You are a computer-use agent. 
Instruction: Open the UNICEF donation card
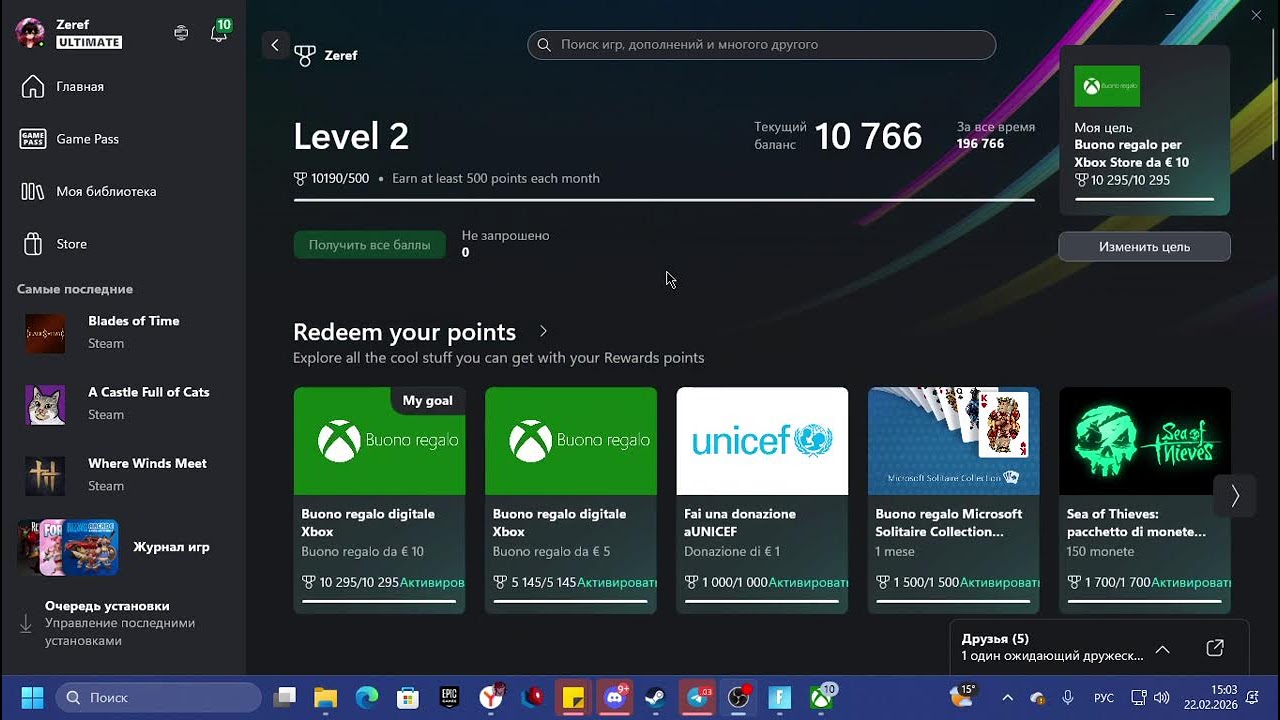pos(762,500)
